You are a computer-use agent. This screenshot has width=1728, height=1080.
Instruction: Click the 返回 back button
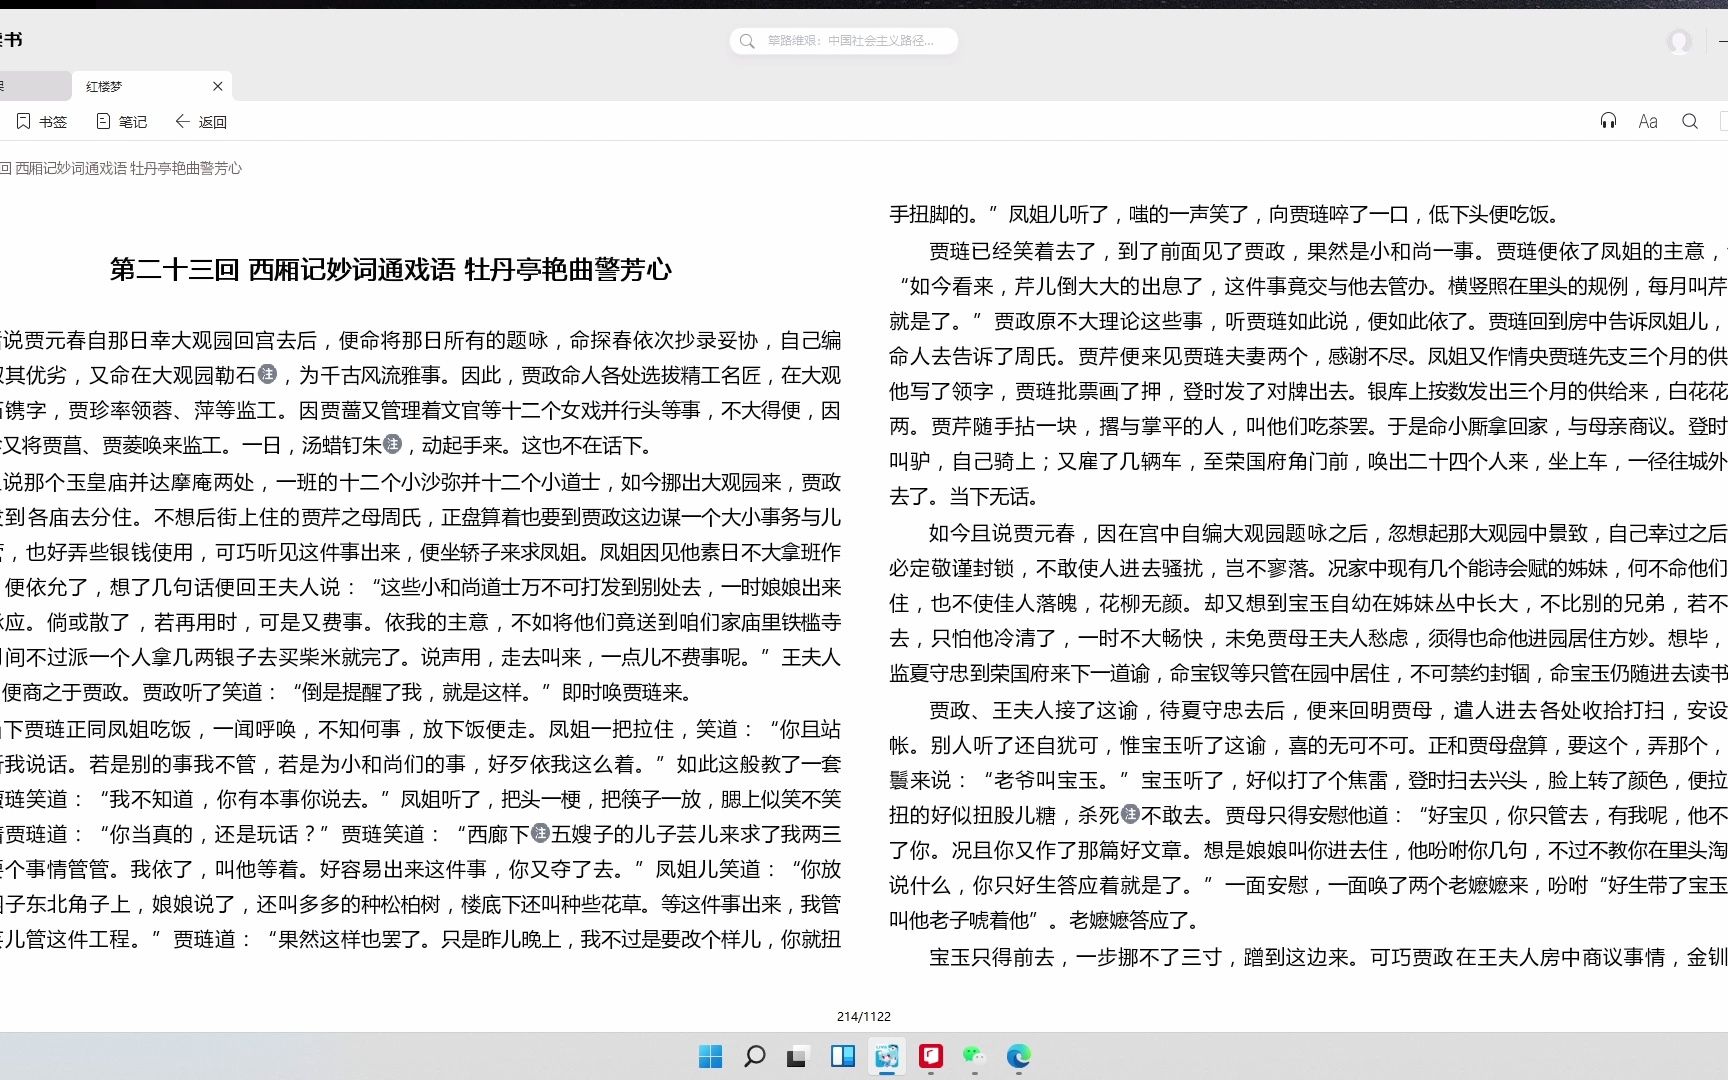201,122
